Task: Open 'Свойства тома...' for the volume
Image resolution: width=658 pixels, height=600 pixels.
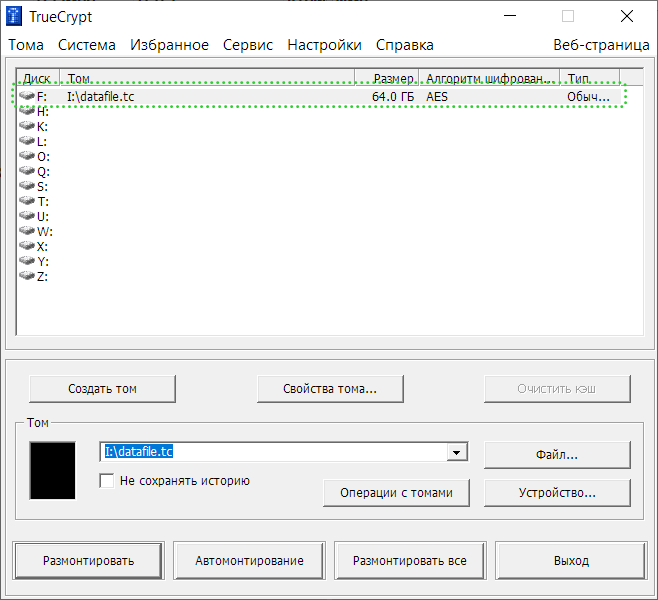Action: [329, 388]
